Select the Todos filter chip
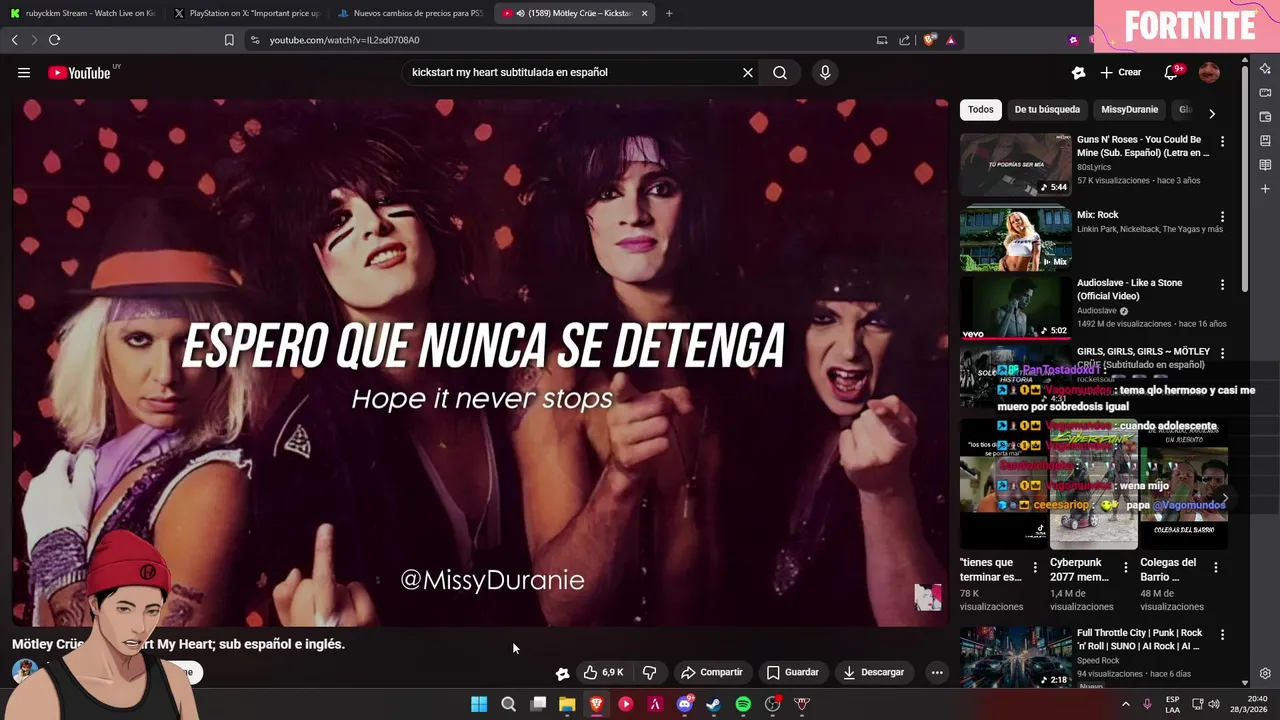 (981, 110)
